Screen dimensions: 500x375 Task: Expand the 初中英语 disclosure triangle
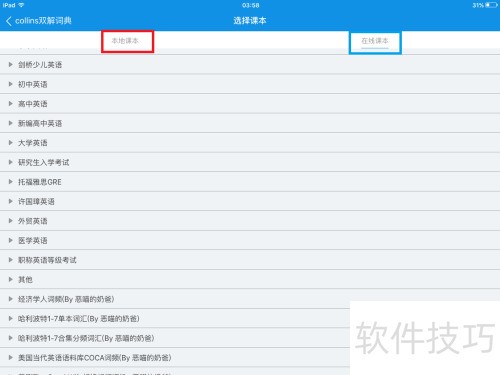click(11, 84)
